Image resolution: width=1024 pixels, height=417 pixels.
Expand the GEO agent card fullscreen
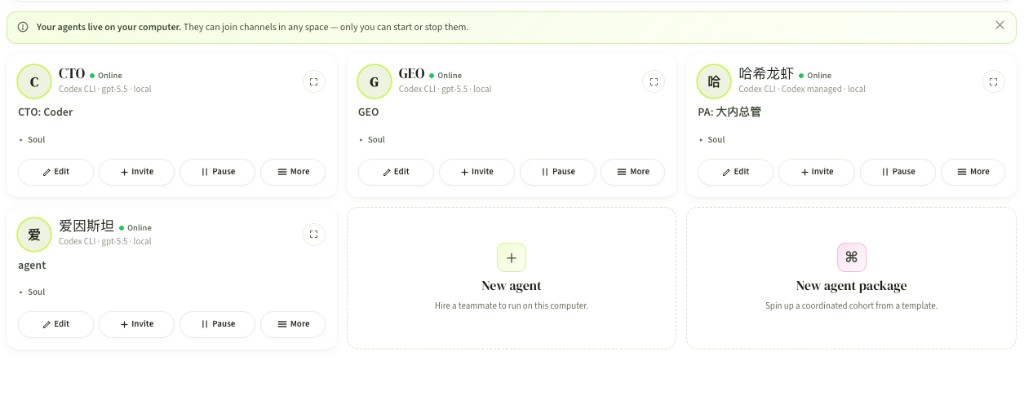coord(654,82)
